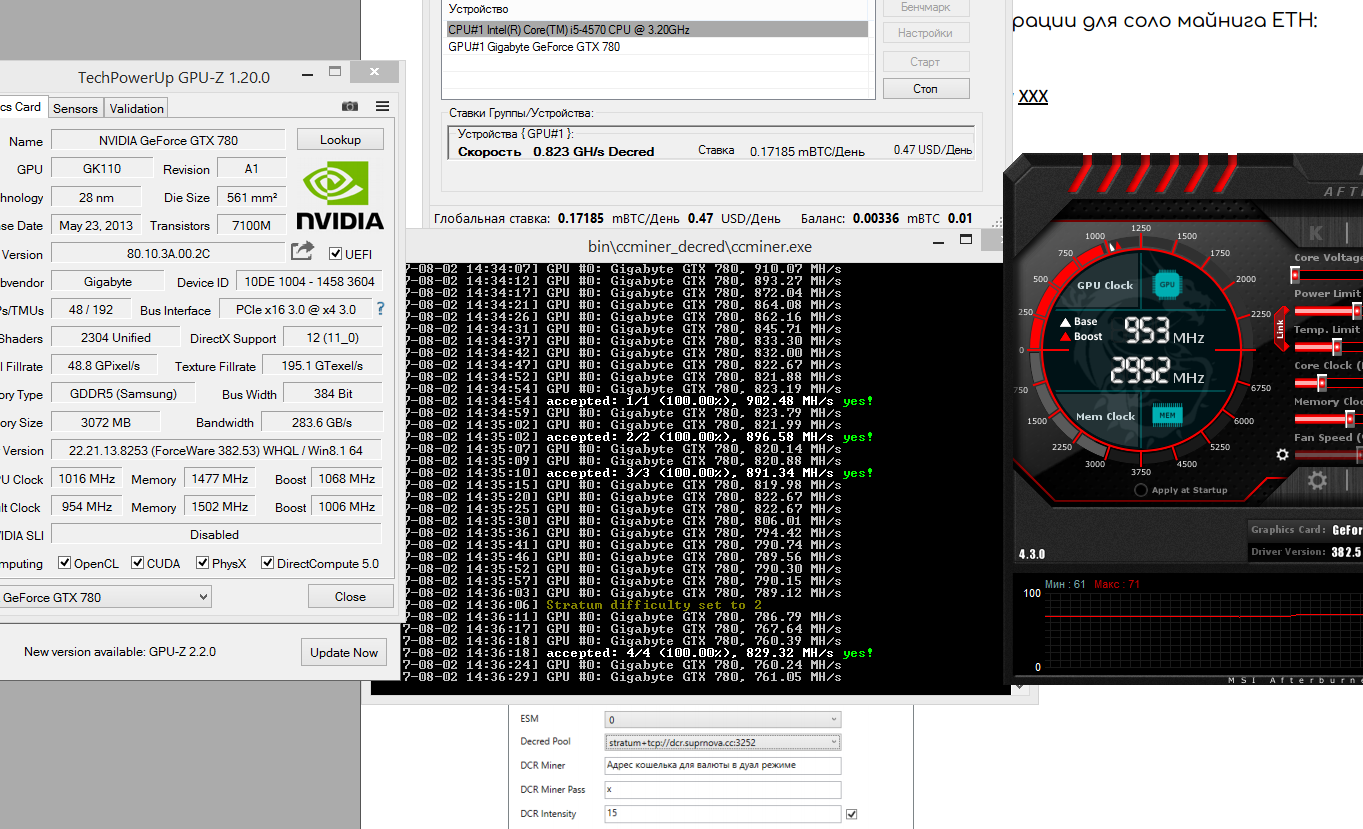1363x829 pixels.
Task: Click the Update Now button
Action: pyautogui.click(x=344, y=652)
